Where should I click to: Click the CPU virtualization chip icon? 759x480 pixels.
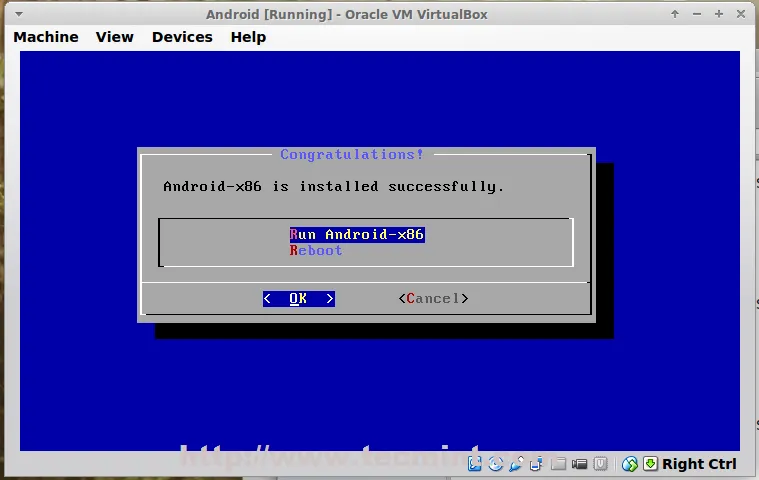coord(600,464)
